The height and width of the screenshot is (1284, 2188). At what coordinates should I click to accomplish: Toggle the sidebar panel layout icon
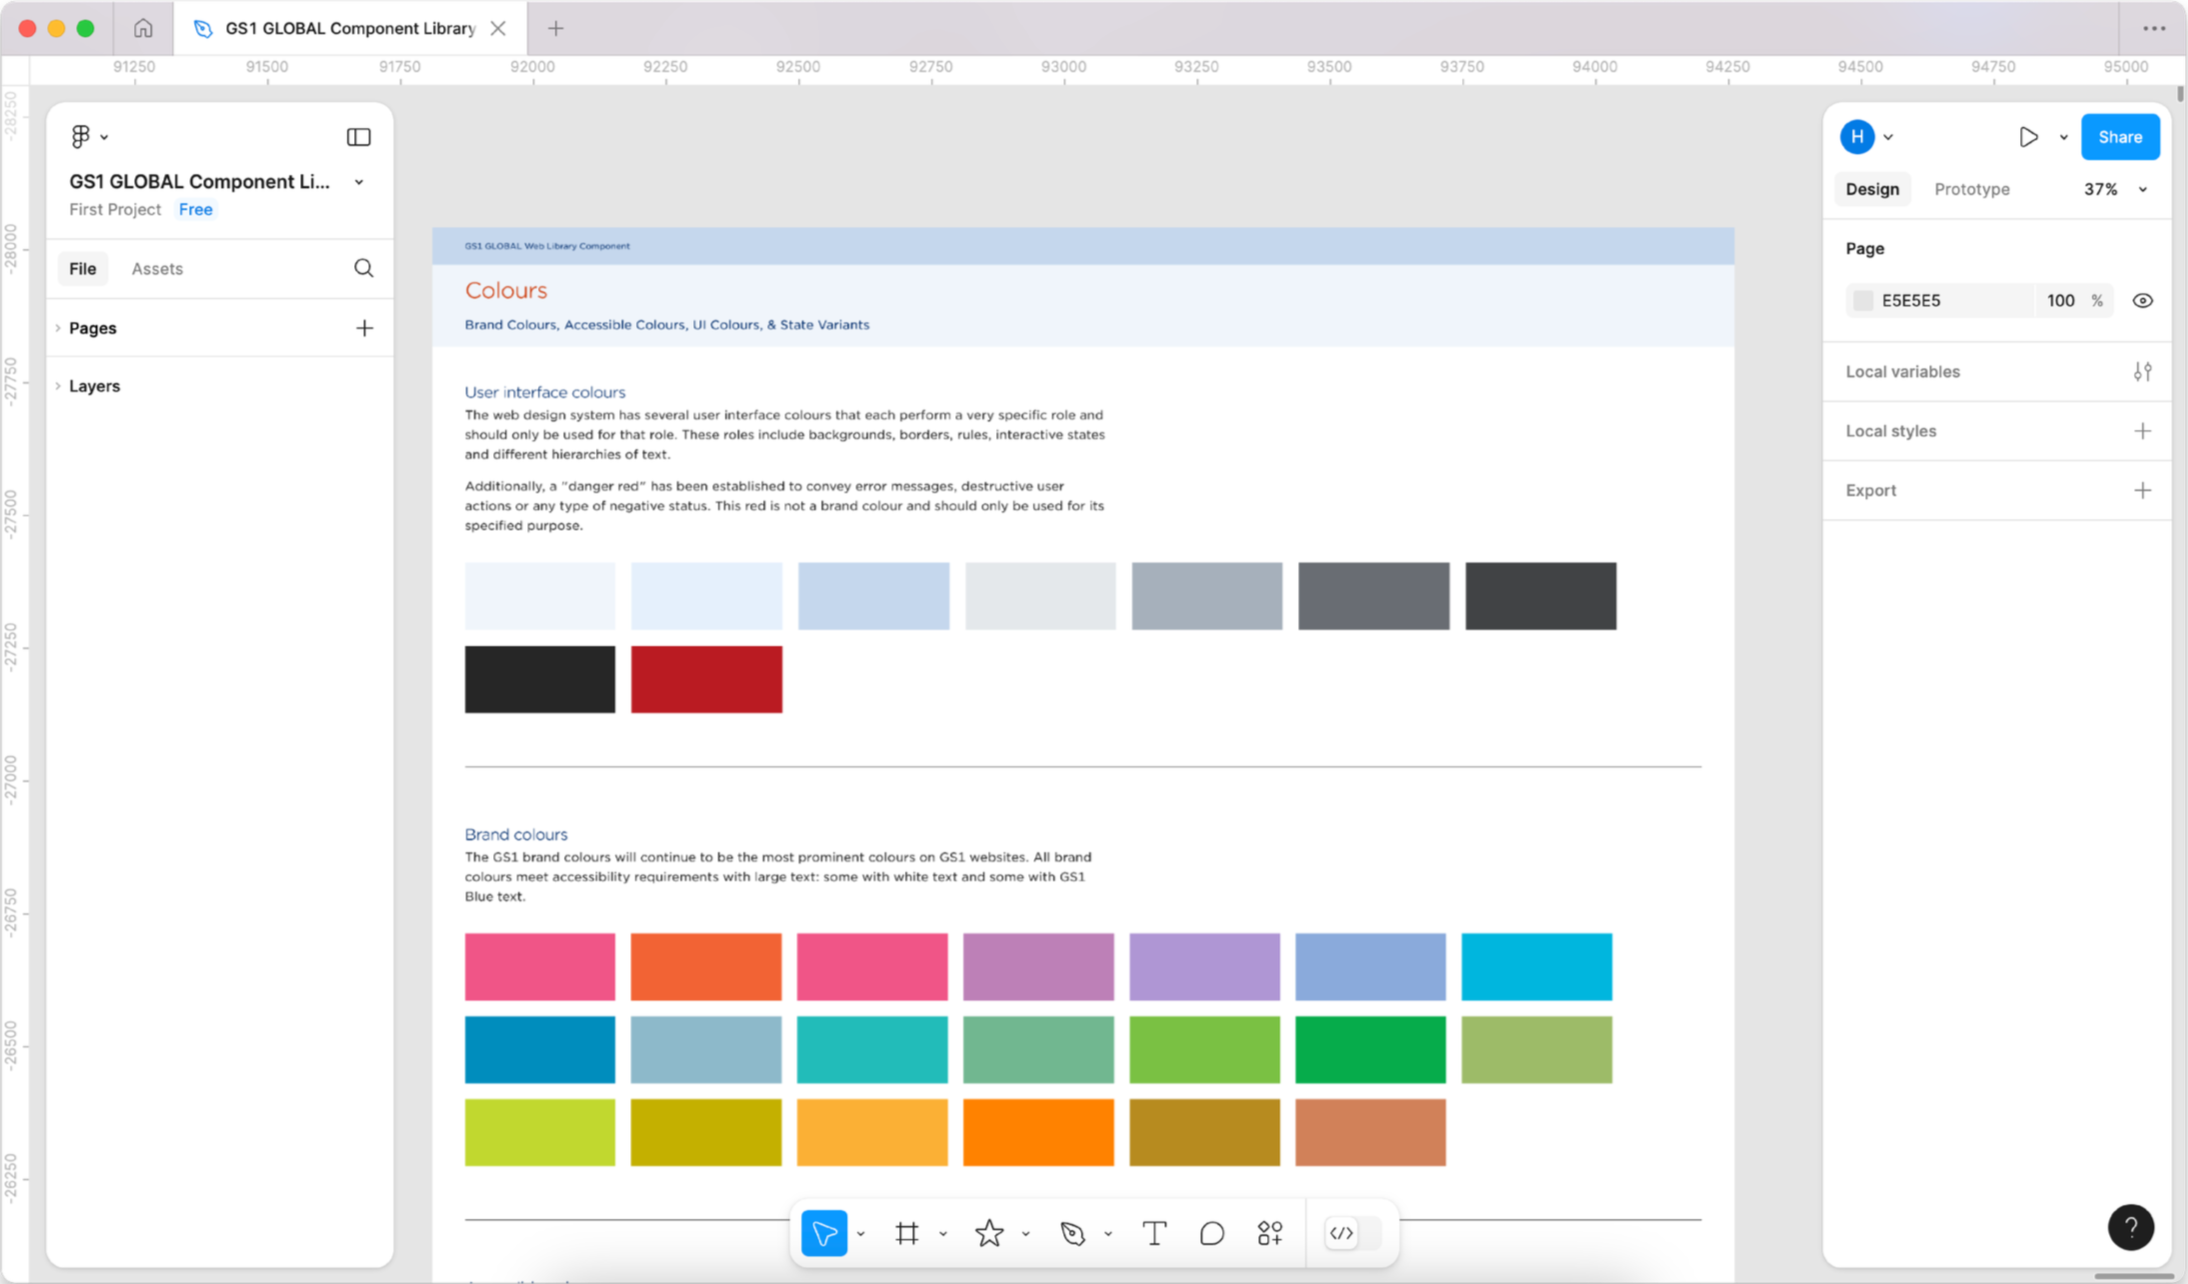(358, 137)
